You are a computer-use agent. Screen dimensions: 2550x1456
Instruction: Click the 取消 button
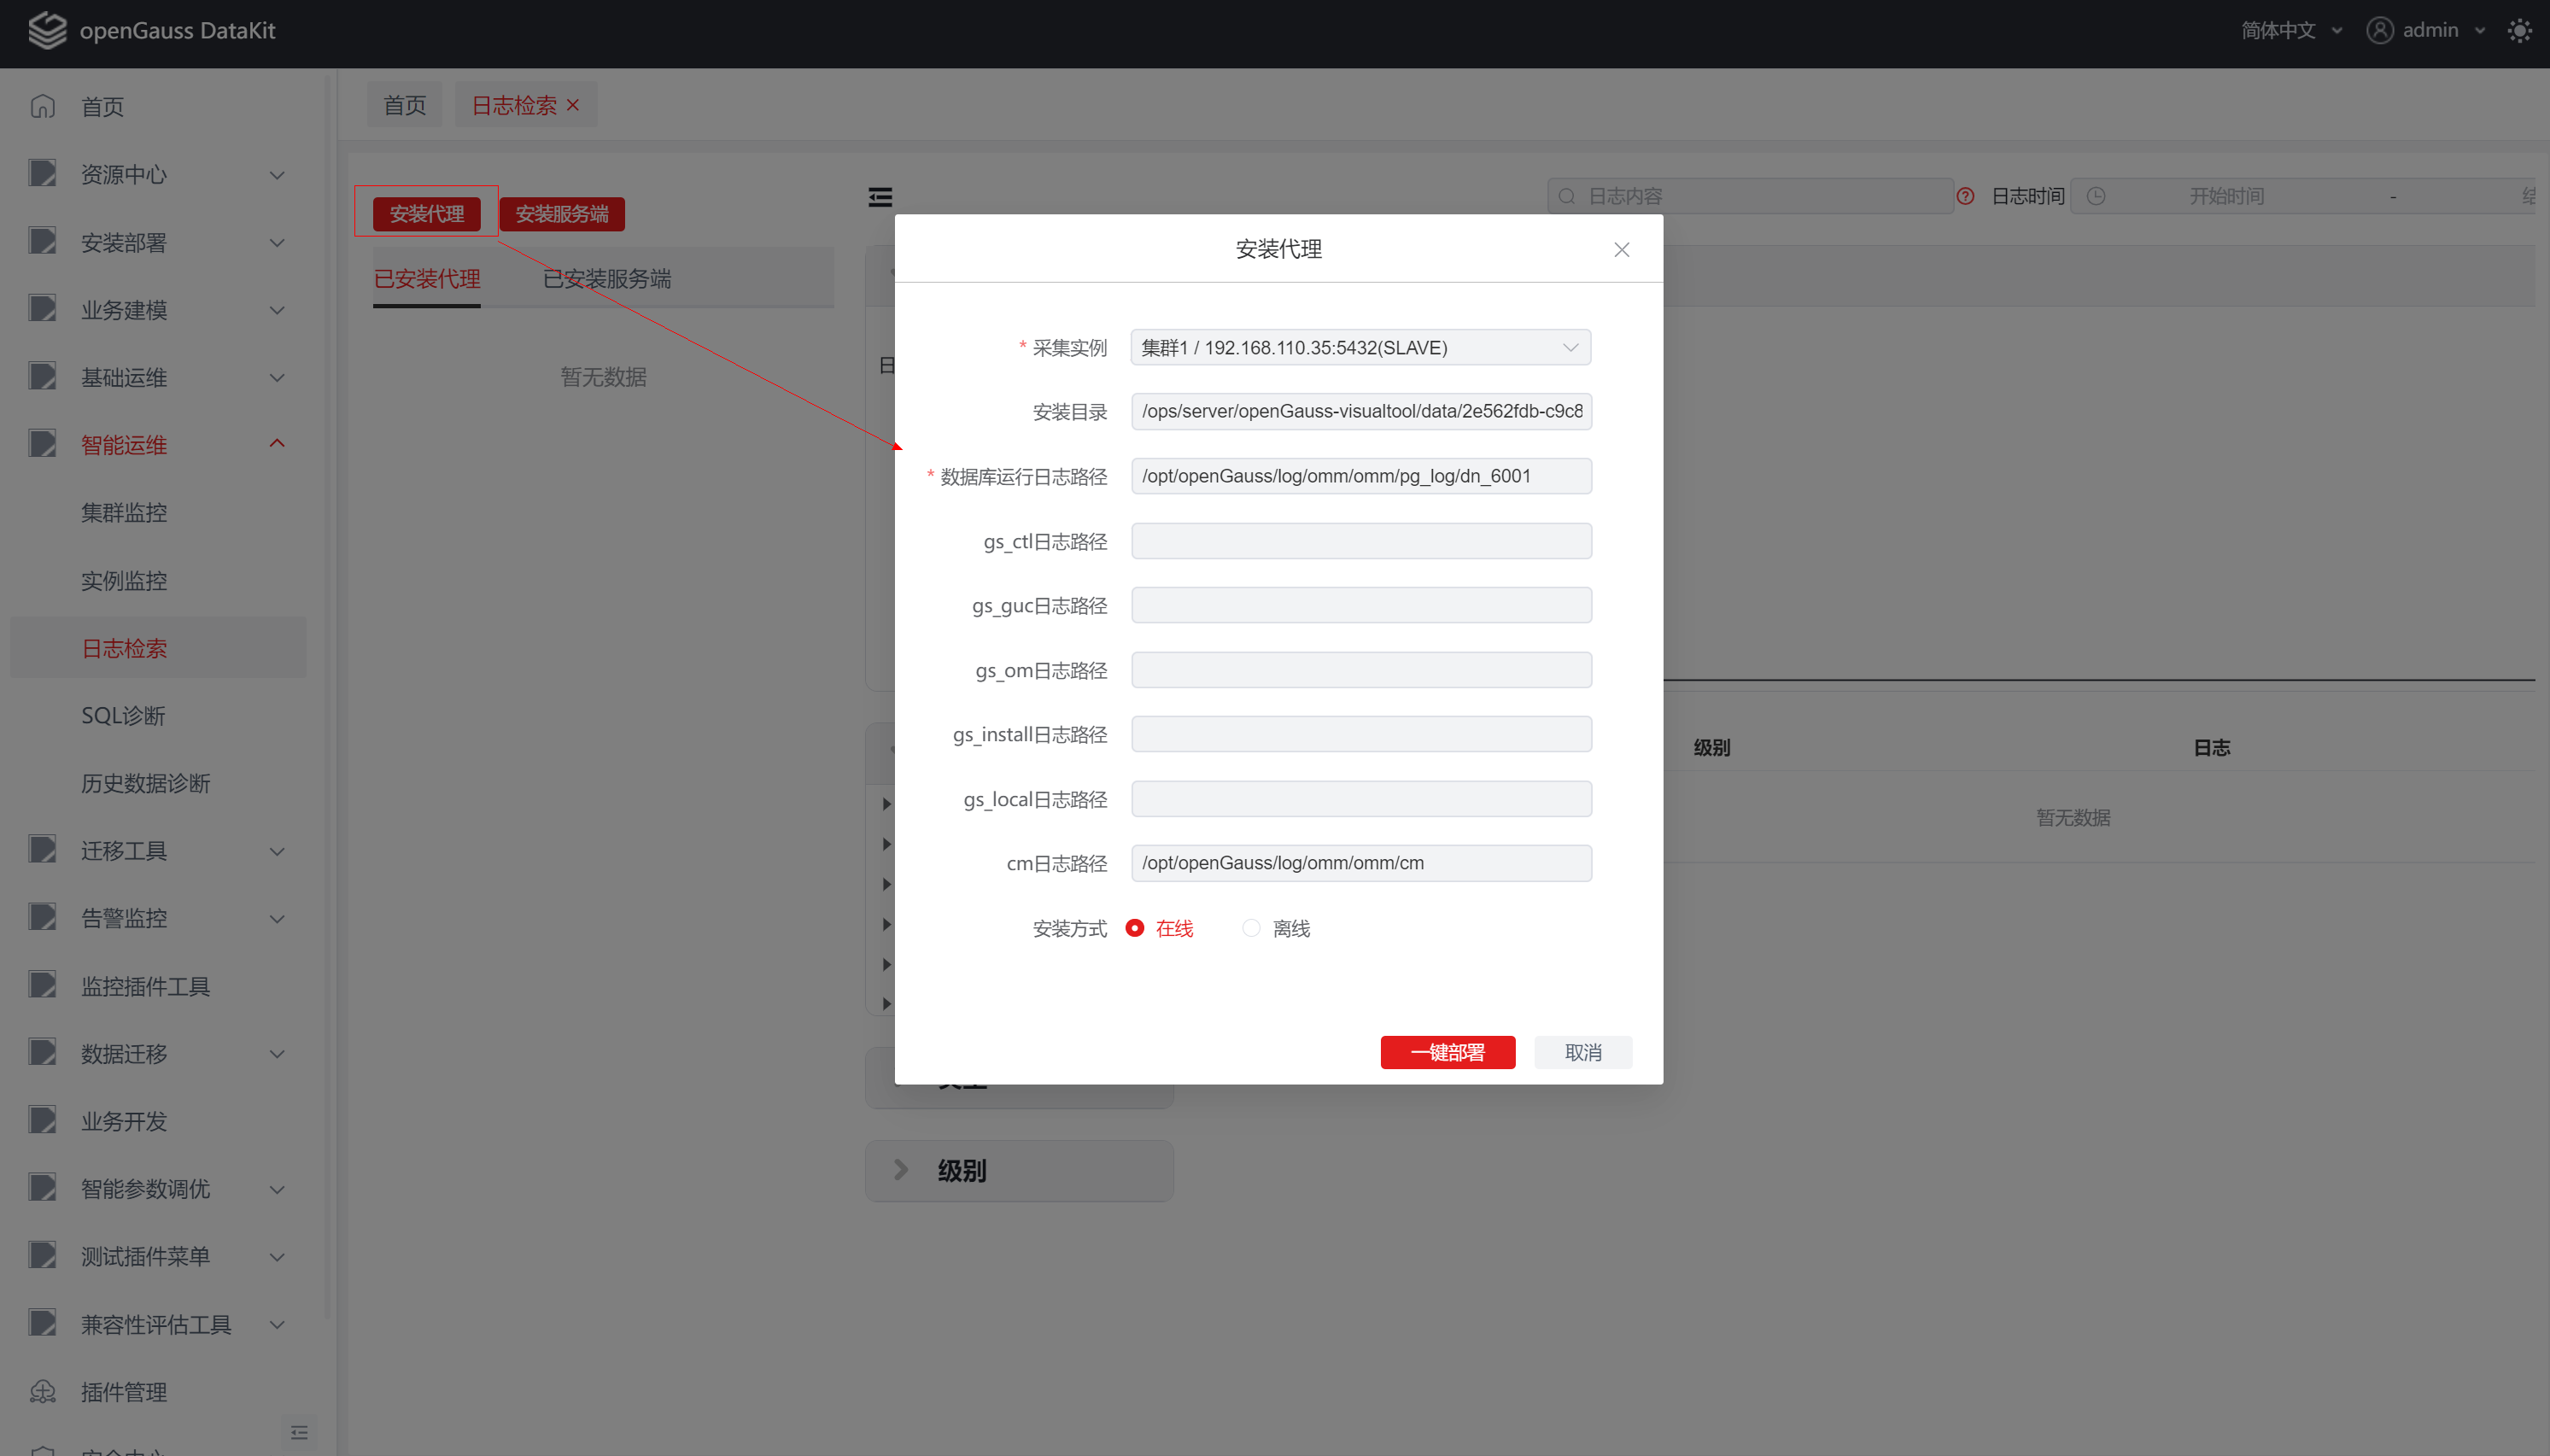[1583, 1052]
